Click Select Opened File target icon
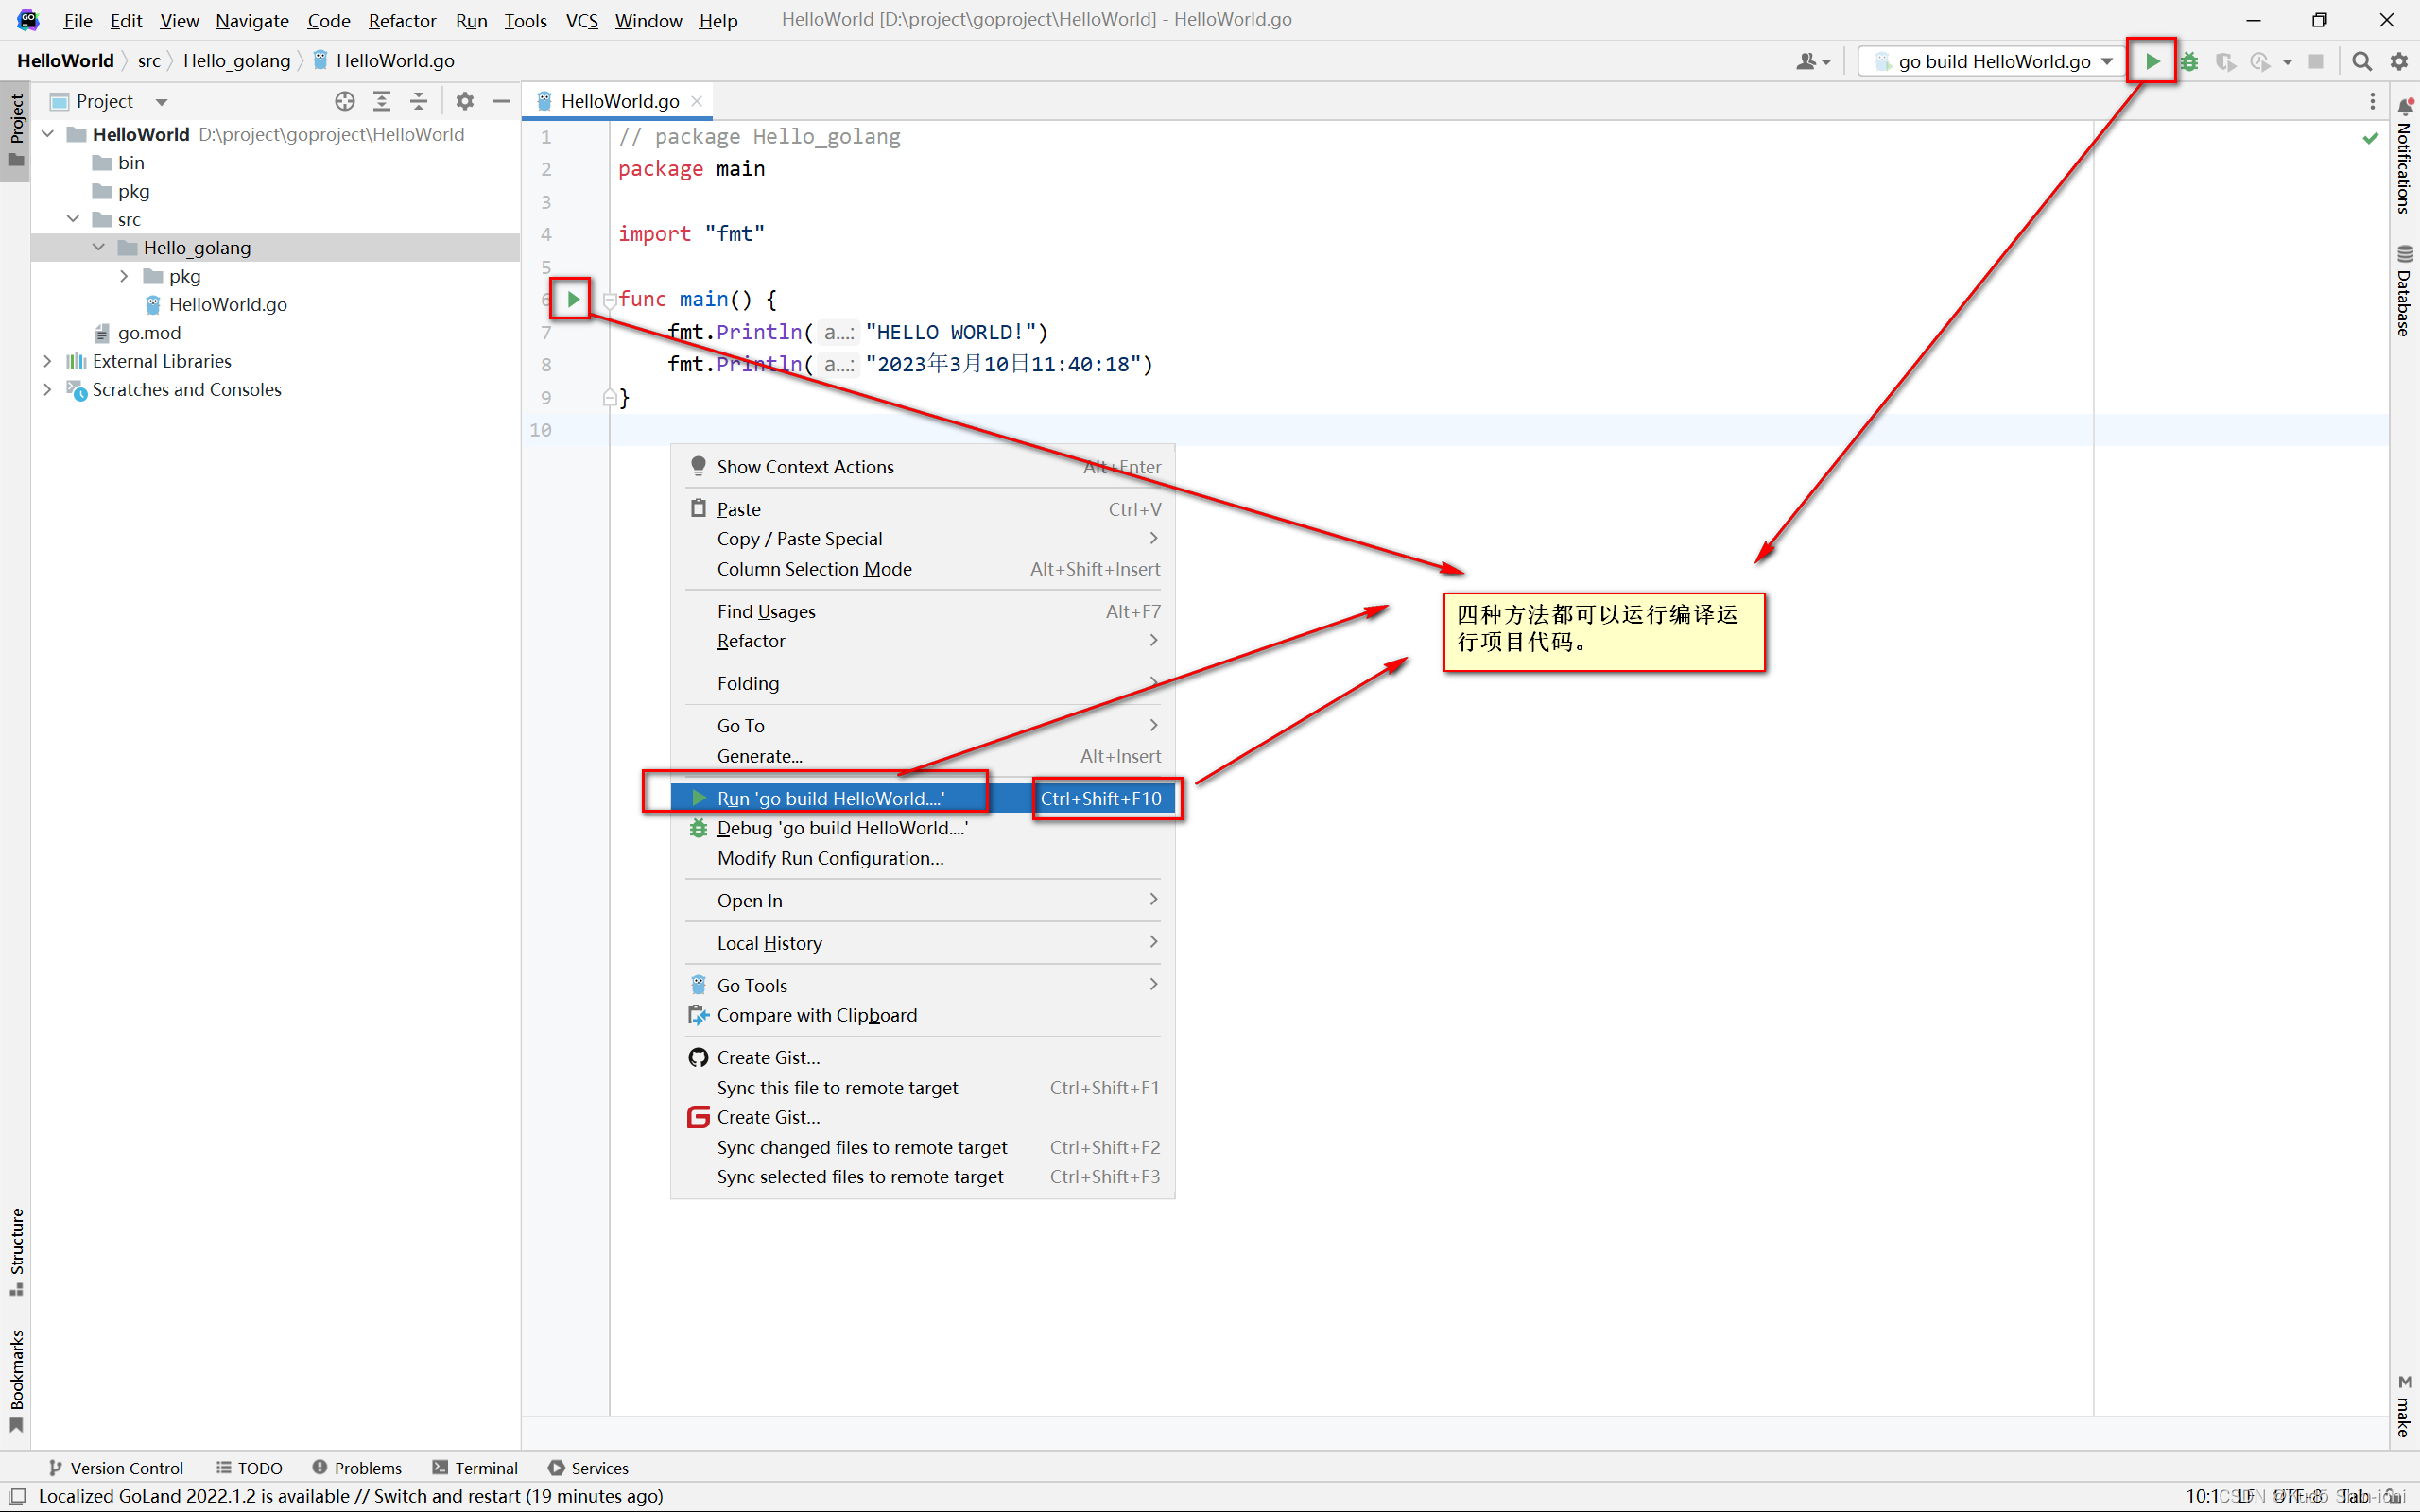 coord(345,101)
